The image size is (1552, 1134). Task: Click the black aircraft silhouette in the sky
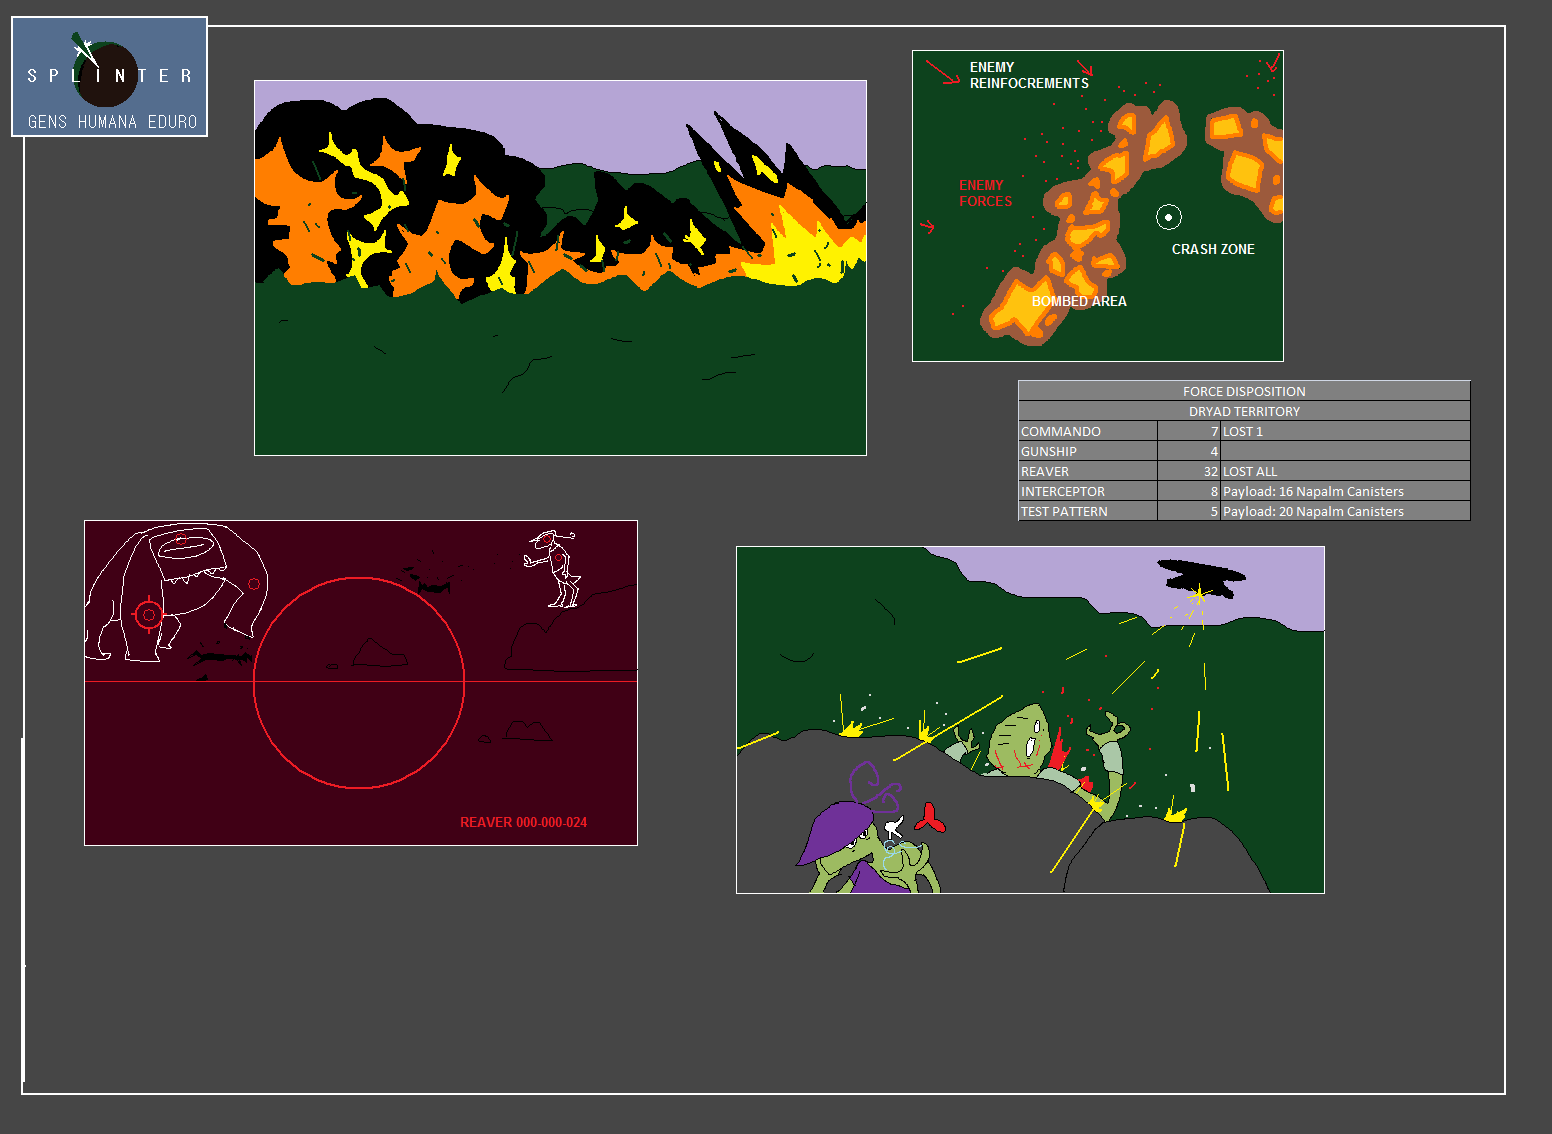[1201, 578]
